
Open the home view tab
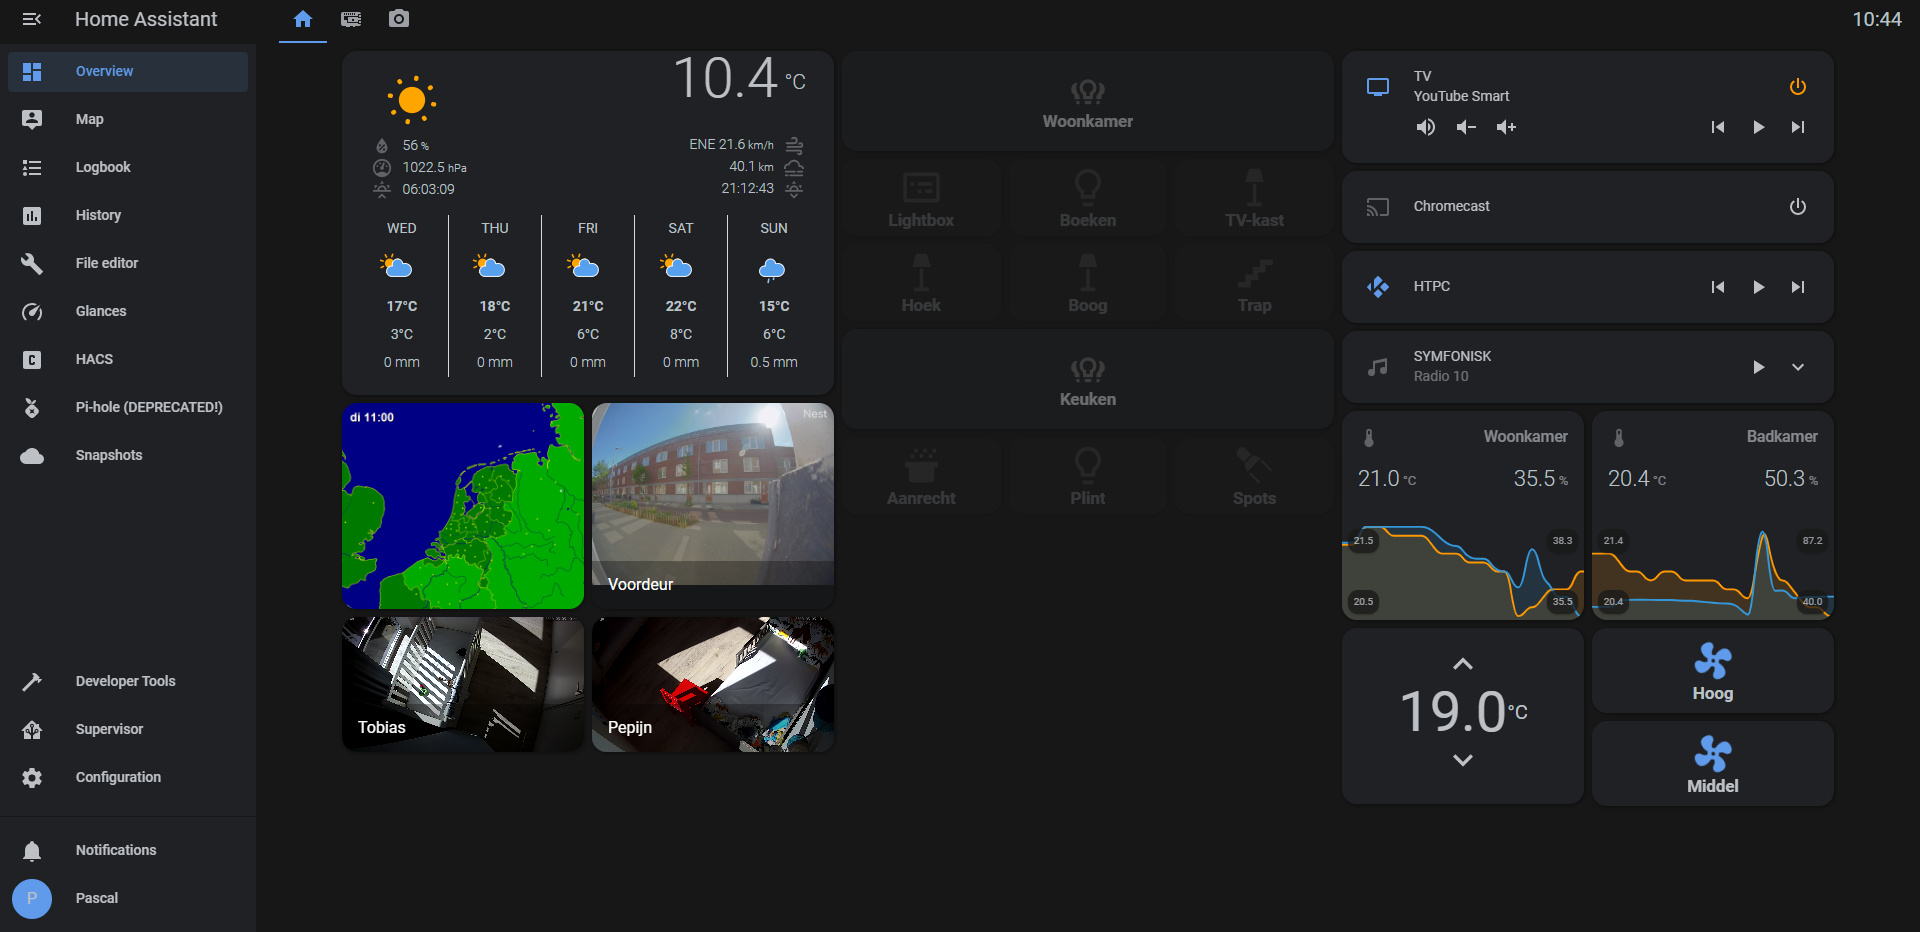[x=303, y=19]
